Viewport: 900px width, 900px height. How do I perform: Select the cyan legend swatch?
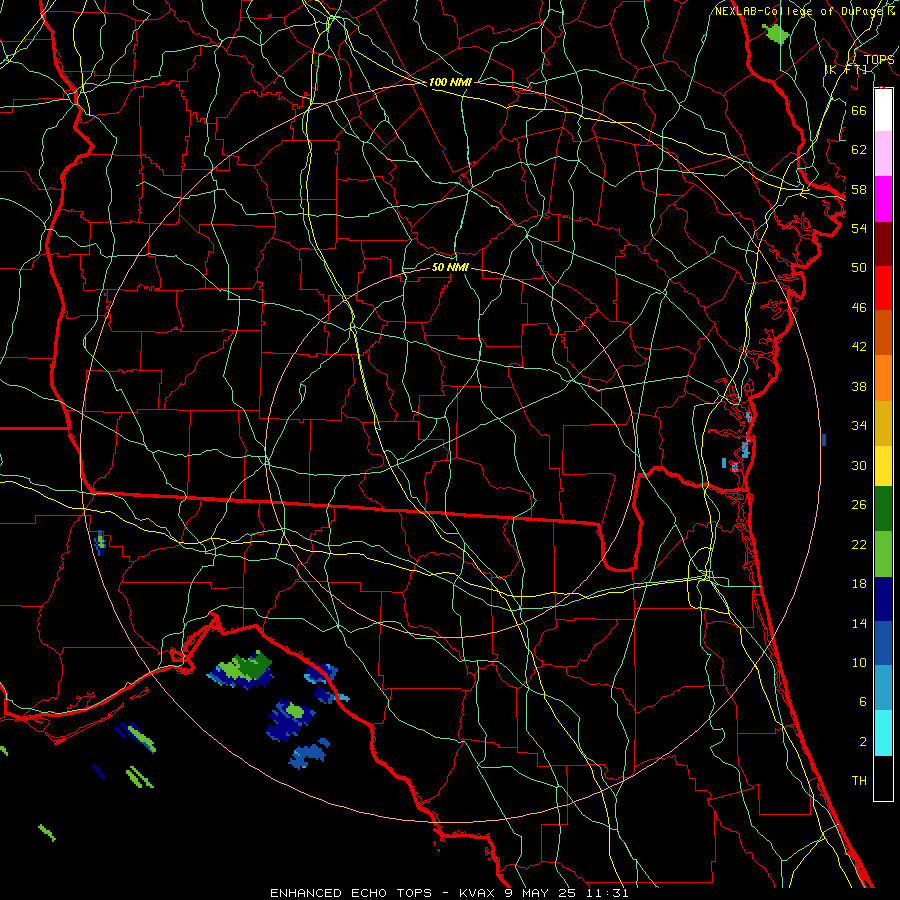(883, 733)
